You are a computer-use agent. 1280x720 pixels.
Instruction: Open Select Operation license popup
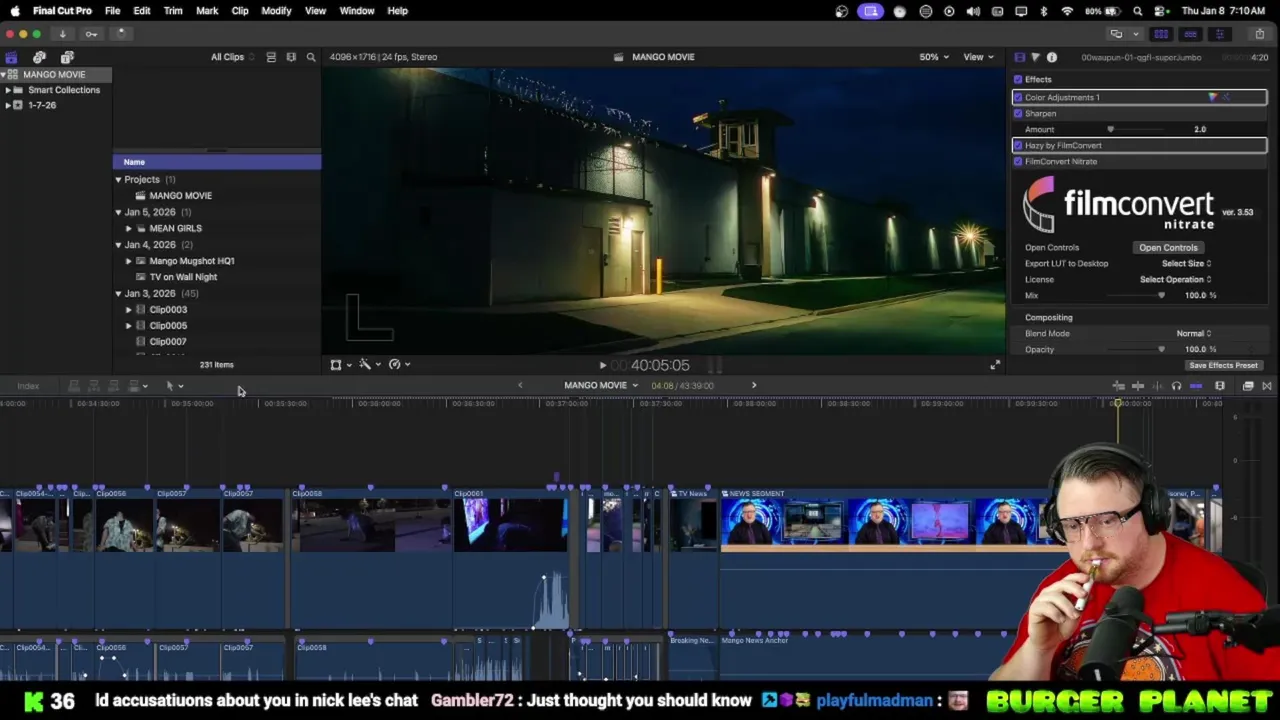(x=1175, y=279)
